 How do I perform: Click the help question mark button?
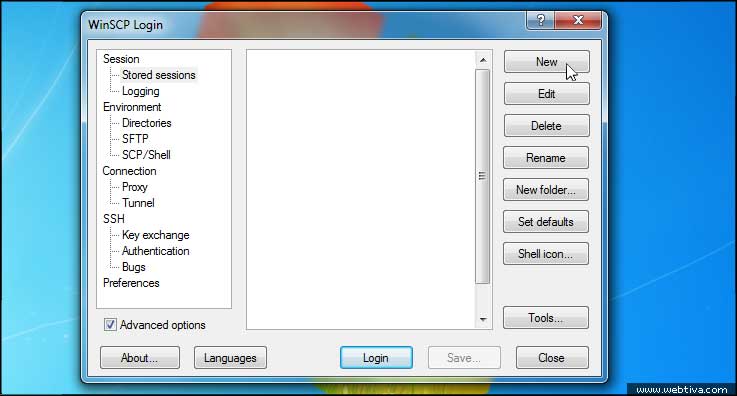(541, 20)
